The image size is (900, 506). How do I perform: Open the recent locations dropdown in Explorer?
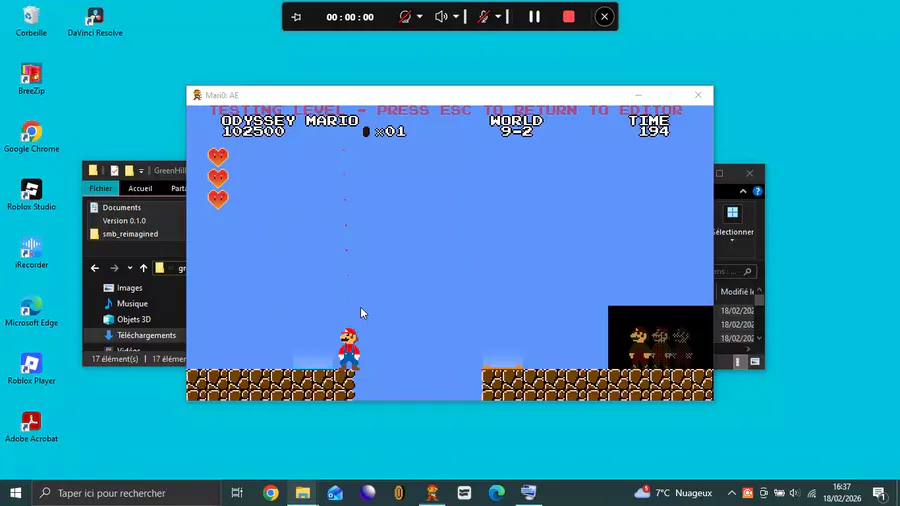[130, 268]
